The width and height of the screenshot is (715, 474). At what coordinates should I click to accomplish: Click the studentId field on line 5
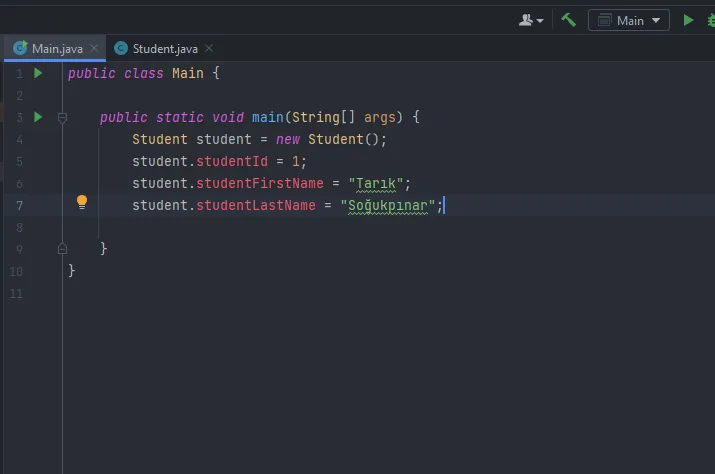click(232, 161)
